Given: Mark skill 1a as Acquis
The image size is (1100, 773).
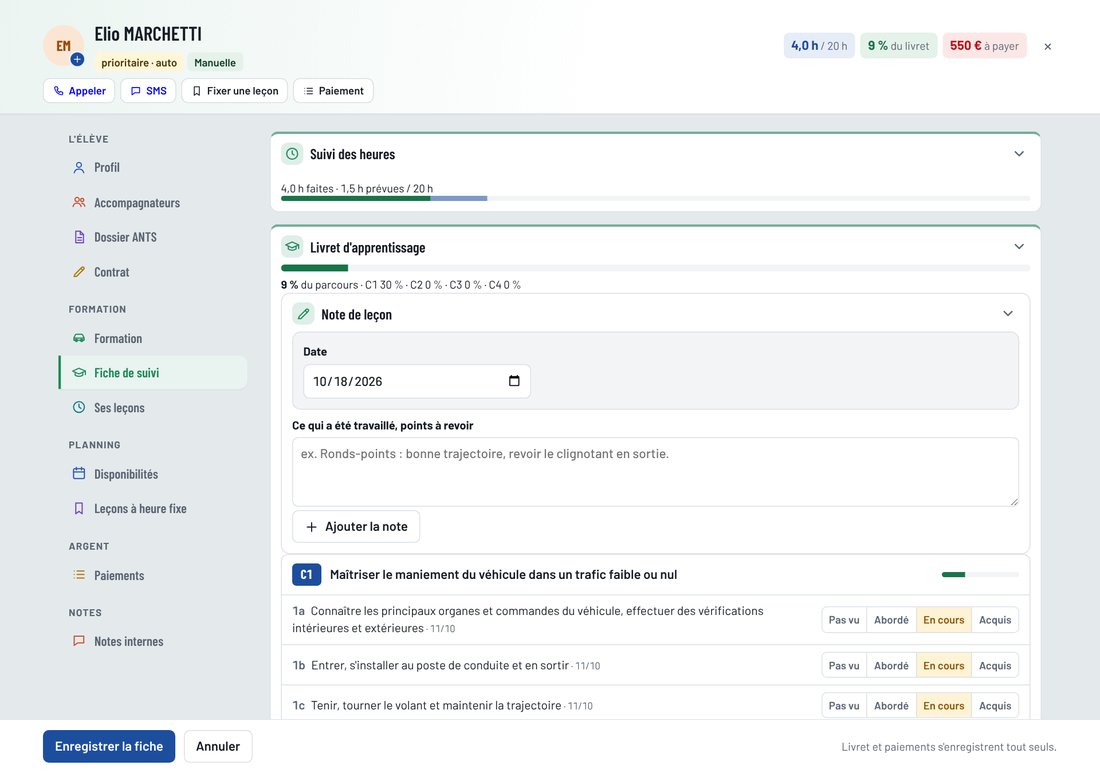Looking at the screenshot, I should point(995,620).
